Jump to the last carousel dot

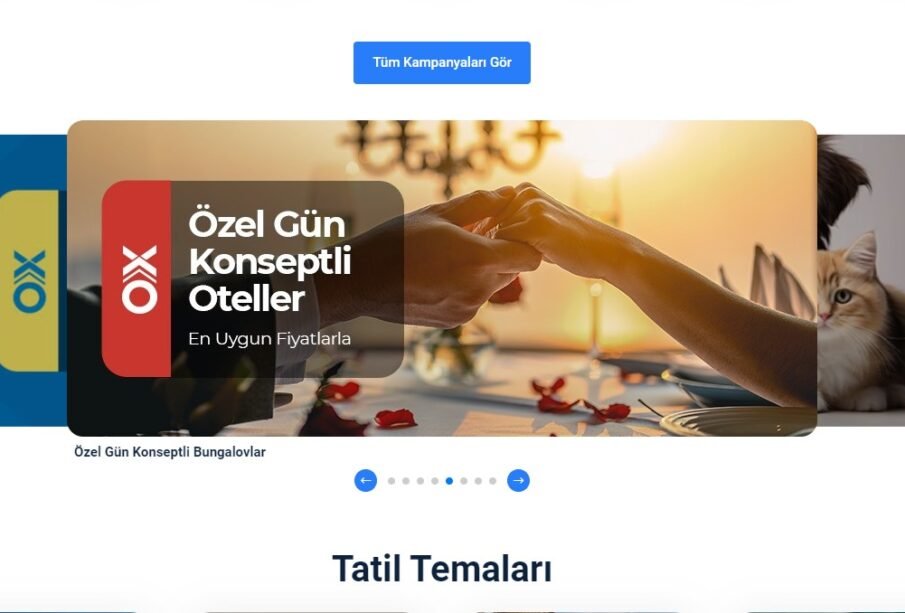492,481
